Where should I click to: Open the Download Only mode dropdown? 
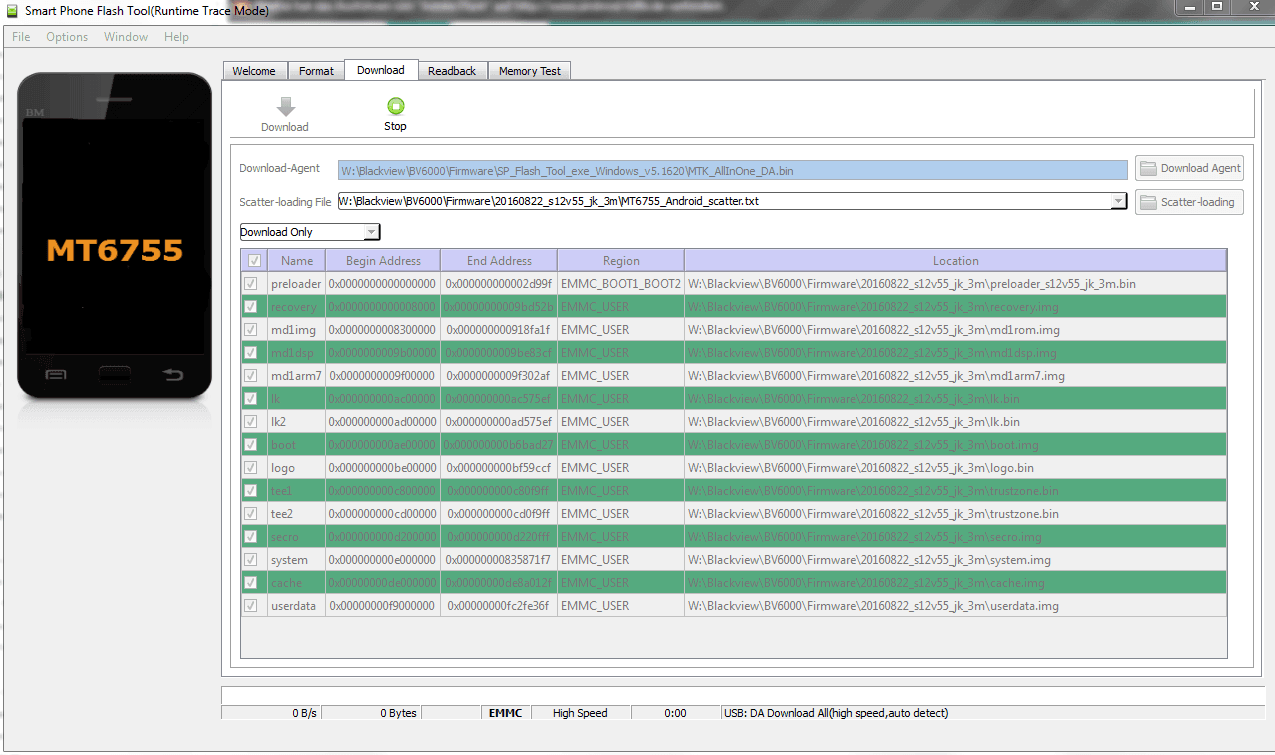pyautogui.click(x=310, y=232)
